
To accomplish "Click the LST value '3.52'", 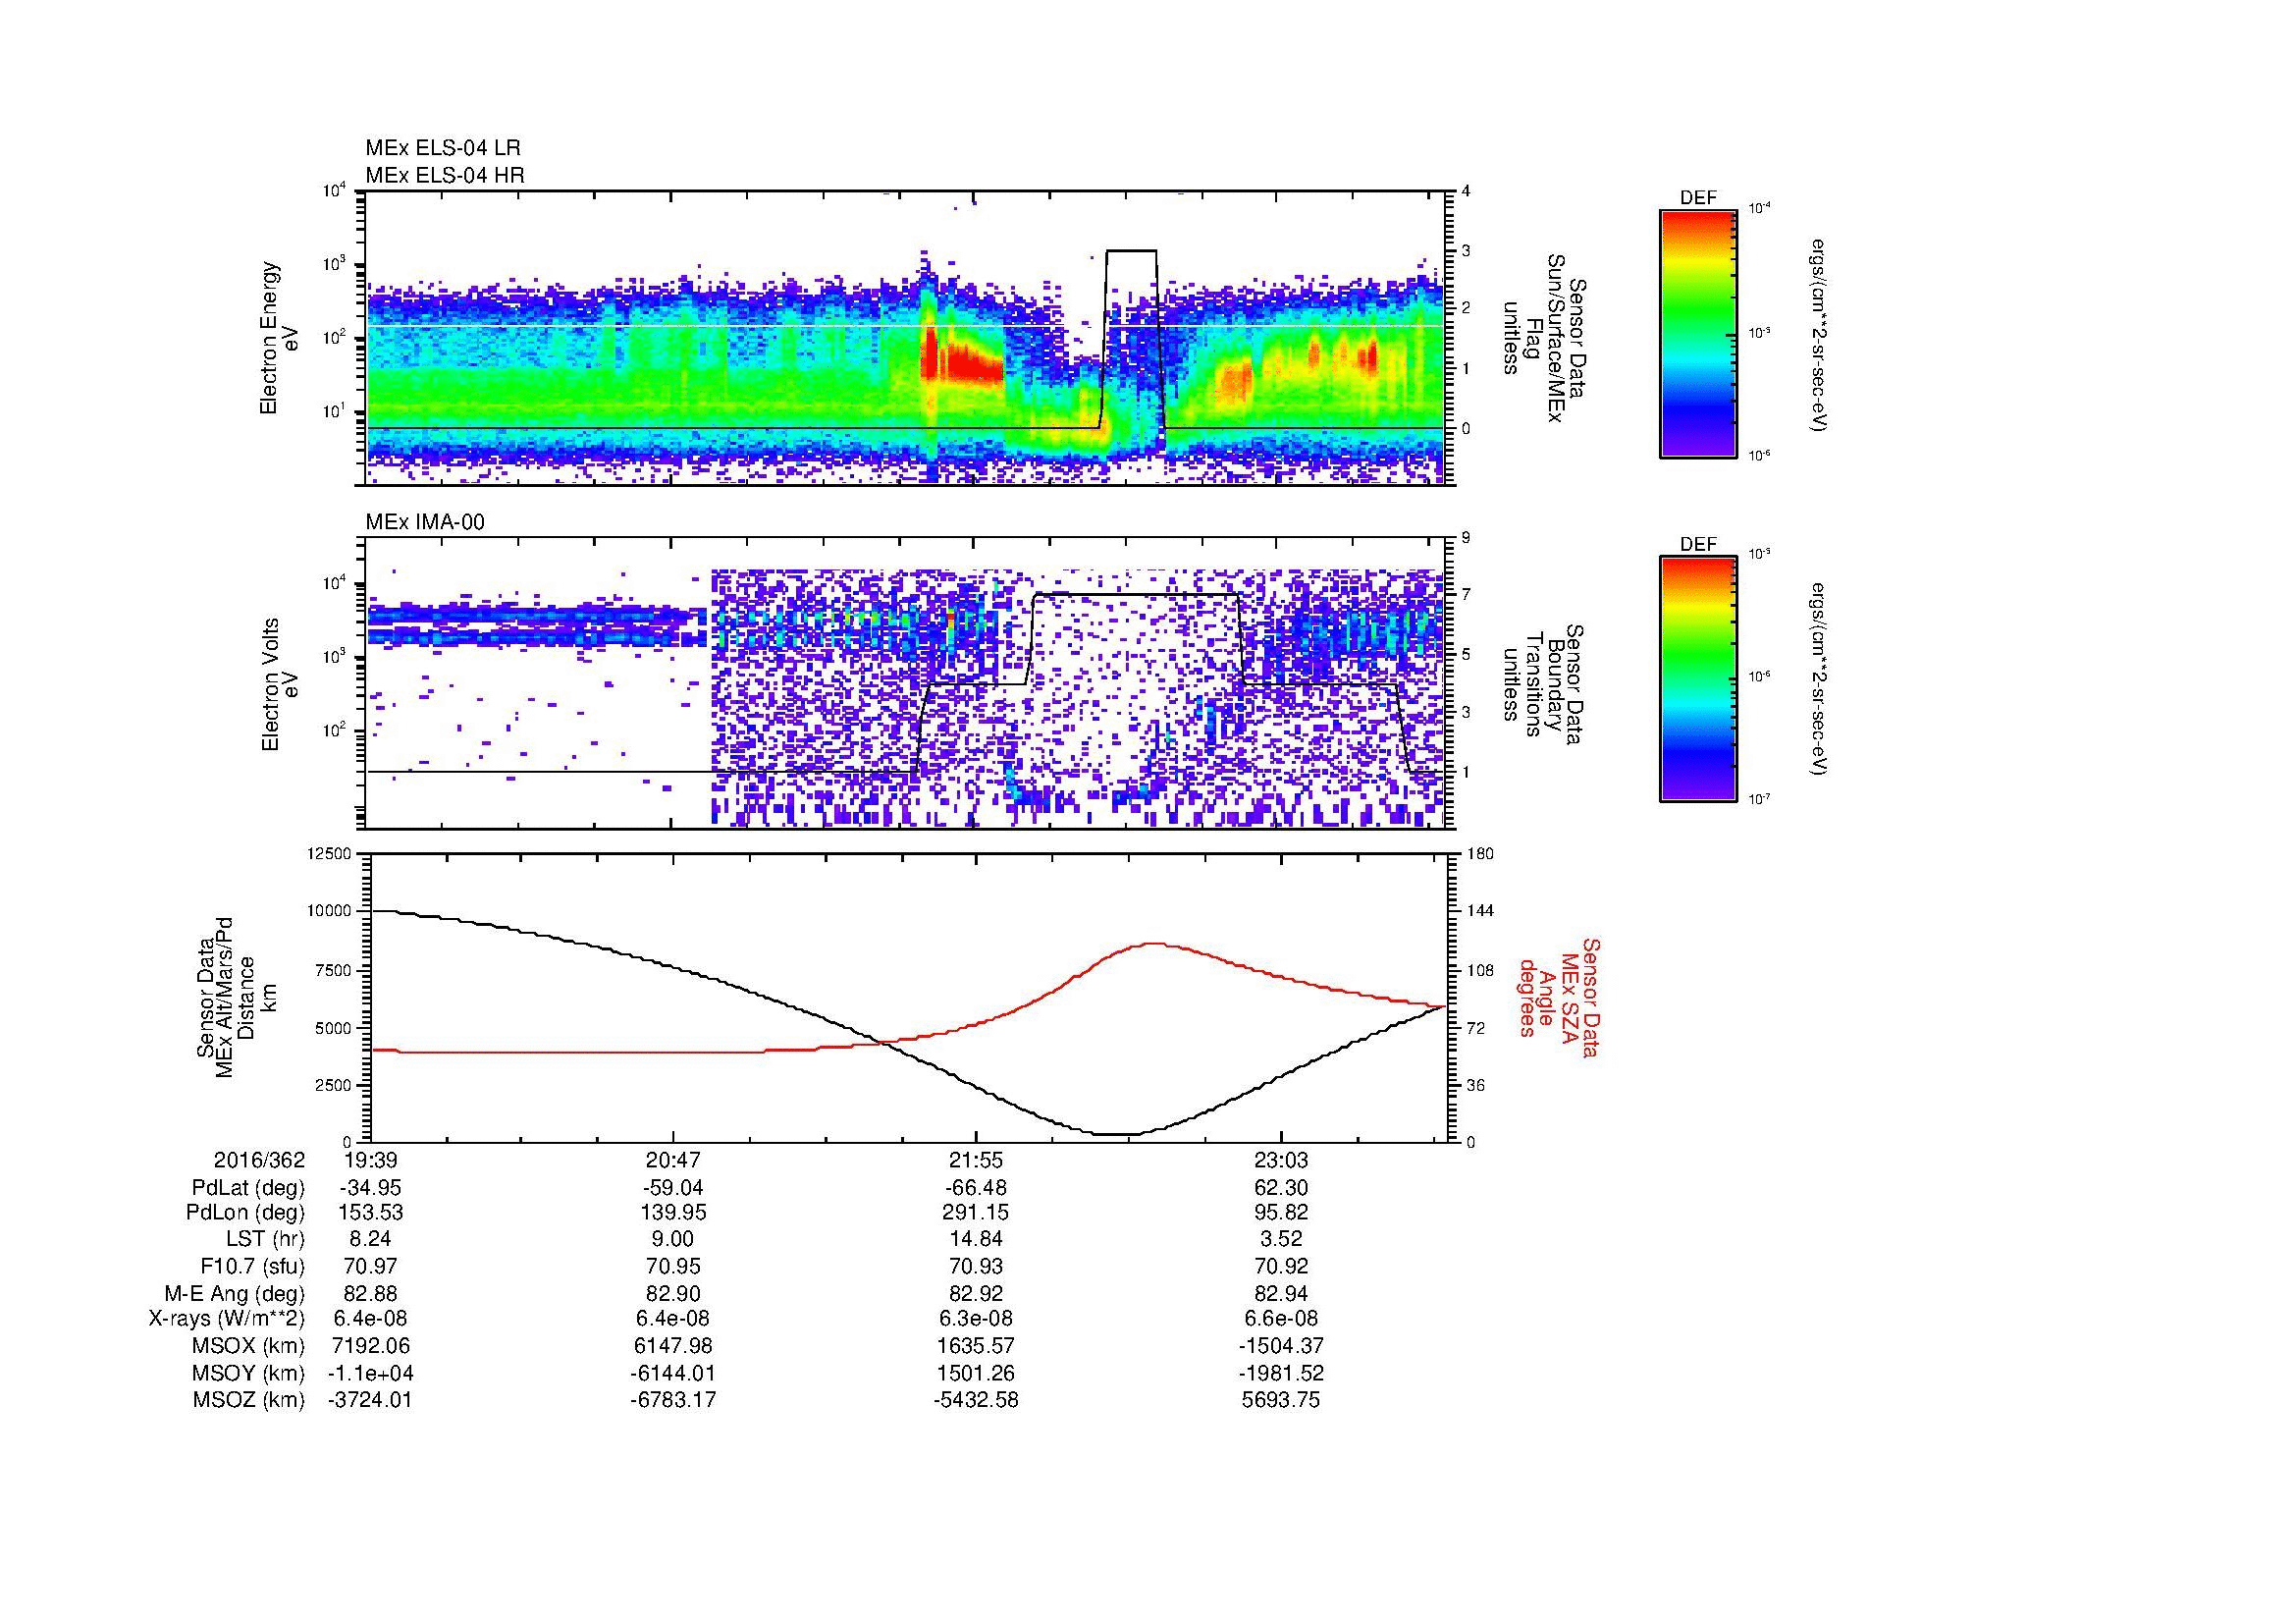I will pyautogui.click(x=1281, y=1241).
